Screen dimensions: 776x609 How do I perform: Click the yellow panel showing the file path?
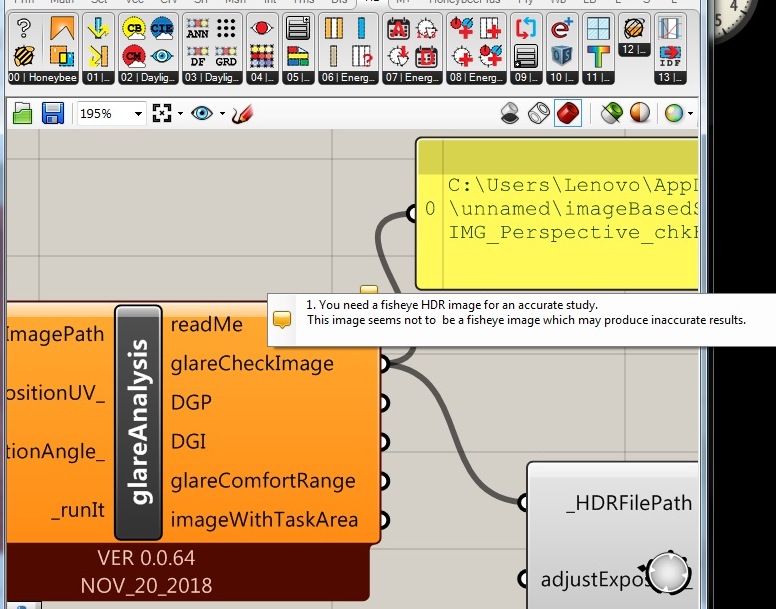point(557,214)
